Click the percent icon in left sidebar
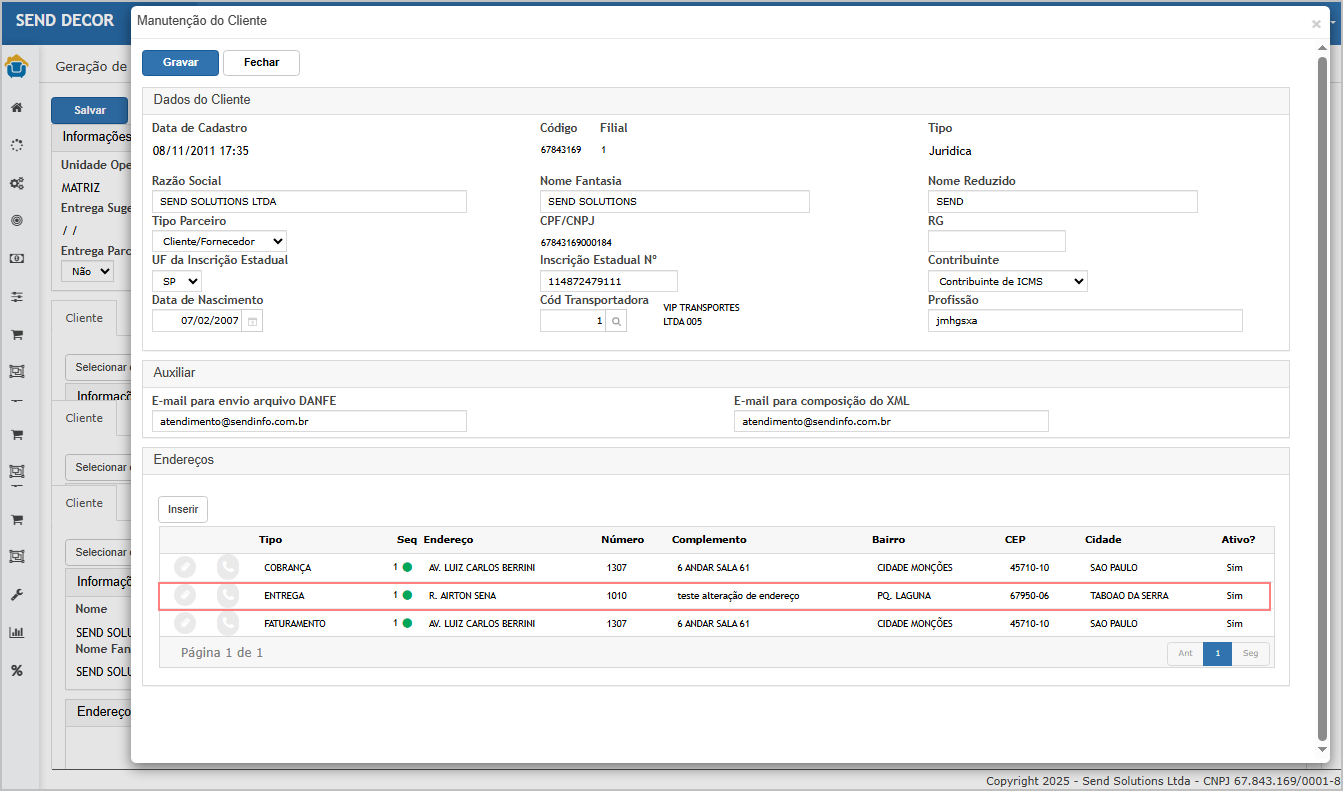1343x791 pixels. (x=17, y=670)
